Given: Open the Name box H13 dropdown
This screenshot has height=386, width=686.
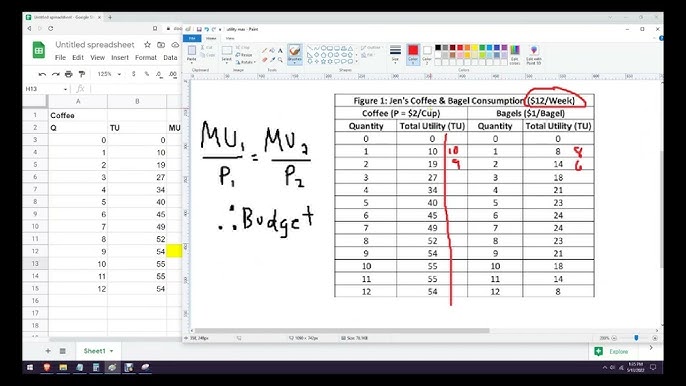Looking at the screenshot, I should [66, 89].
